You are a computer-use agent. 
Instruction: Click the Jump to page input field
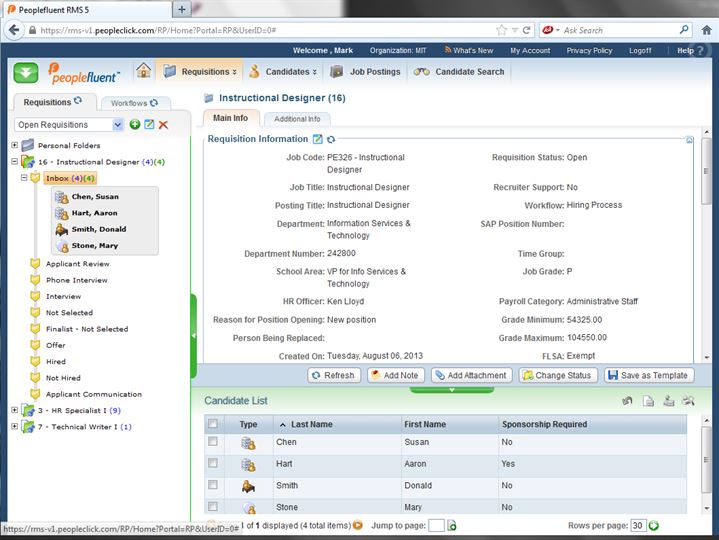pos(436,525)
